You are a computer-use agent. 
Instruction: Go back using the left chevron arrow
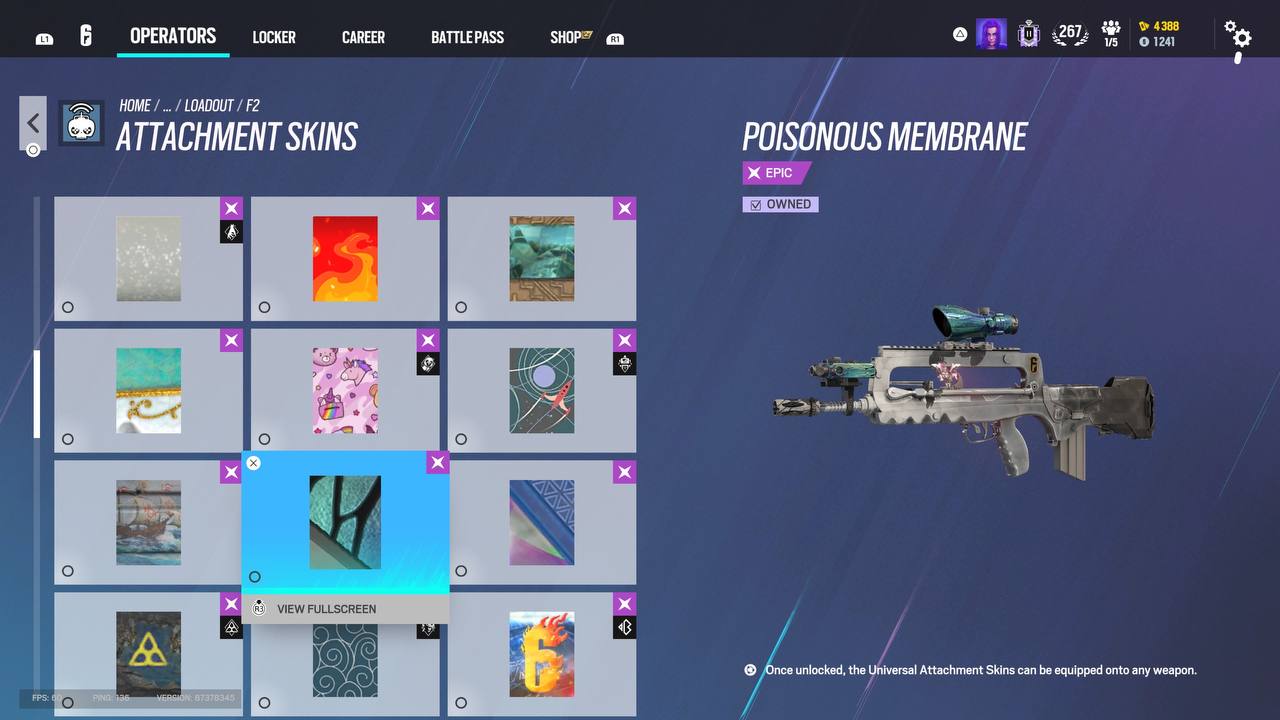[33, 123]
